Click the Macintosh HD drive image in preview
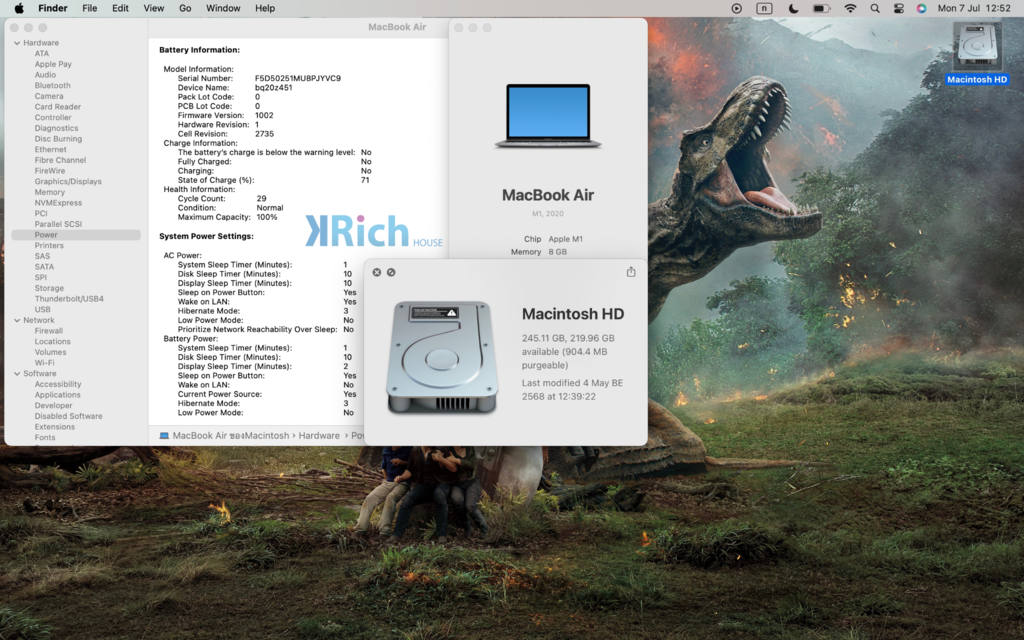The image size is (1024, 640). click(x=442, y=357)
